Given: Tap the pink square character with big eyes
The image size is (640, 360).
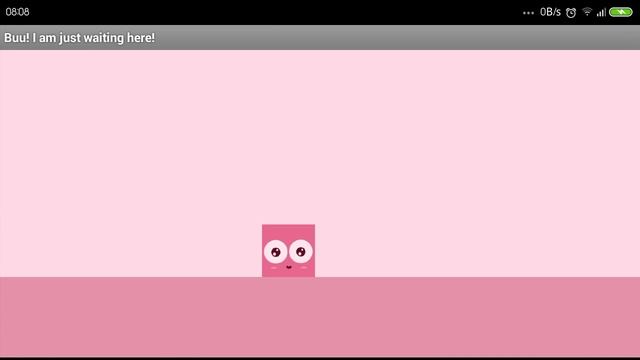Looking at the screenshot, I should [x=288, y=251].
